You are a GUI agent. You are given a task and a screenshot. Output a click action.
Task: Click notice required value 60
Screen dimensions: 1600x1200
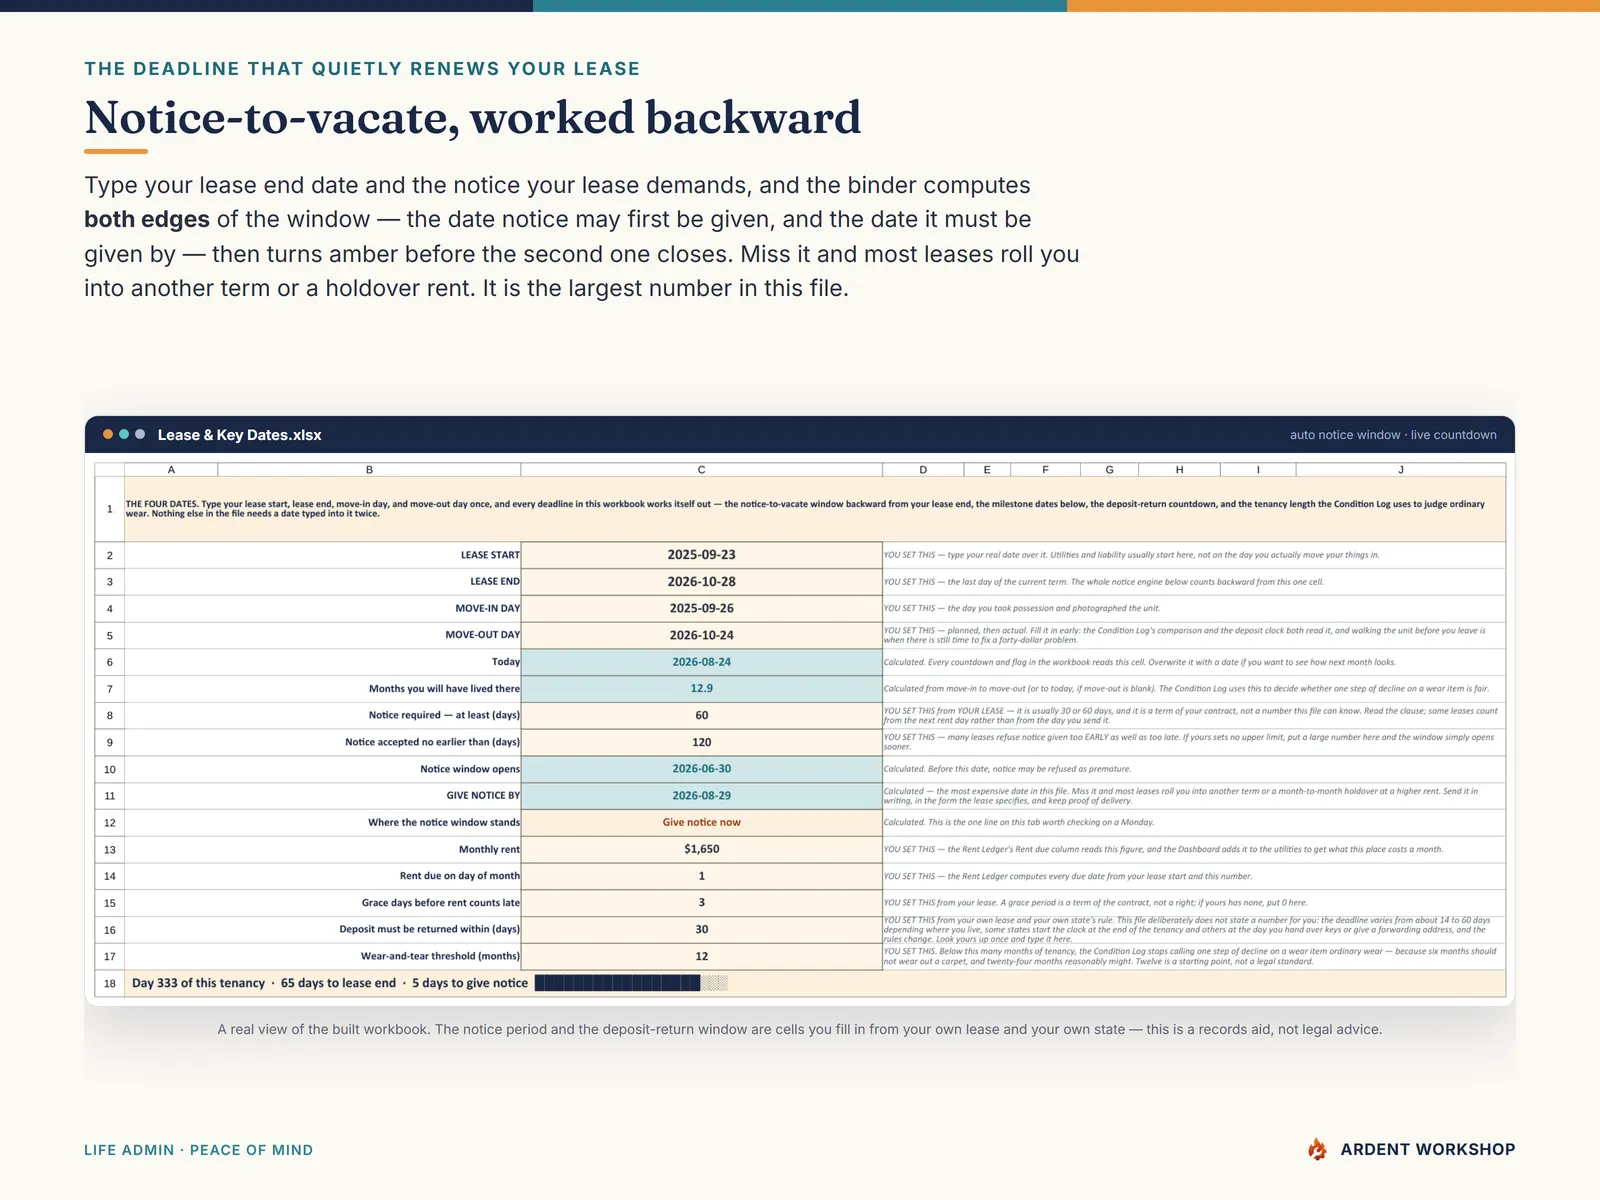pyautogui.click(x=701, y=716)
